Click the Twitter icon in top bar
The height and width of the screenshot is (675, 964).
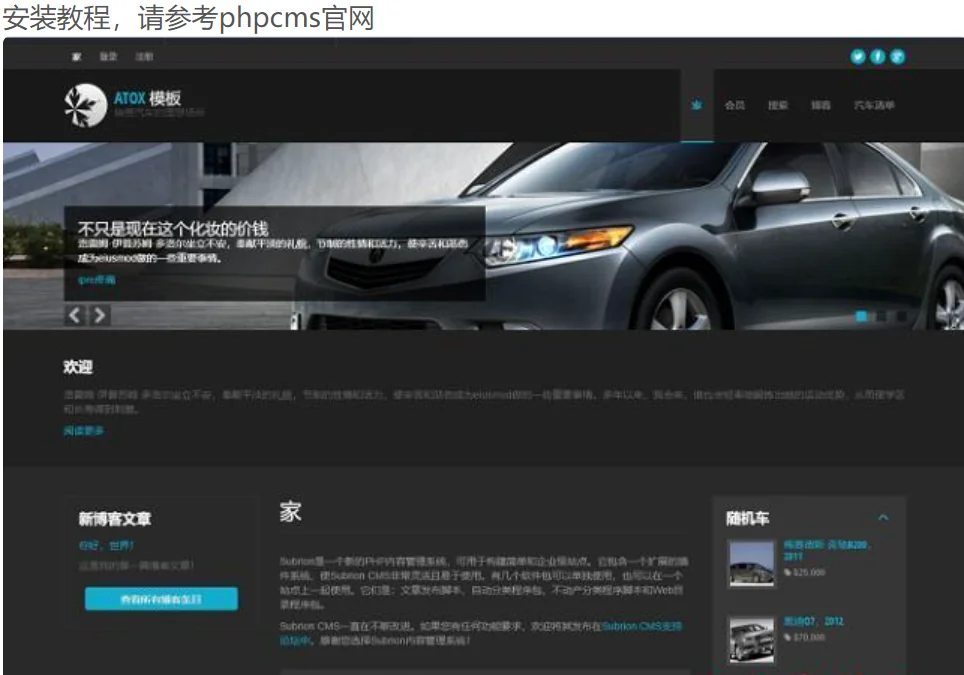tap(857, 57)
